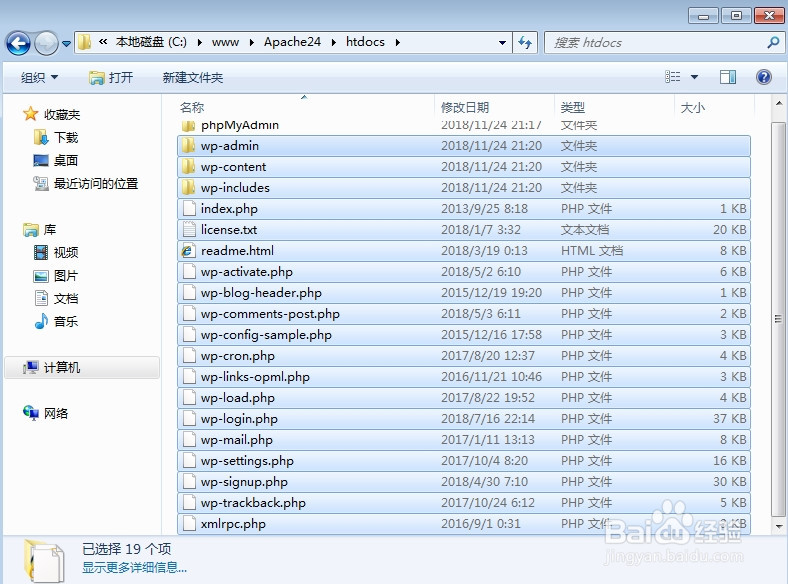This screenshot has width=788, height=584.
Task: Expand the chevron after www in path
Action: click(x=252, y=42)
